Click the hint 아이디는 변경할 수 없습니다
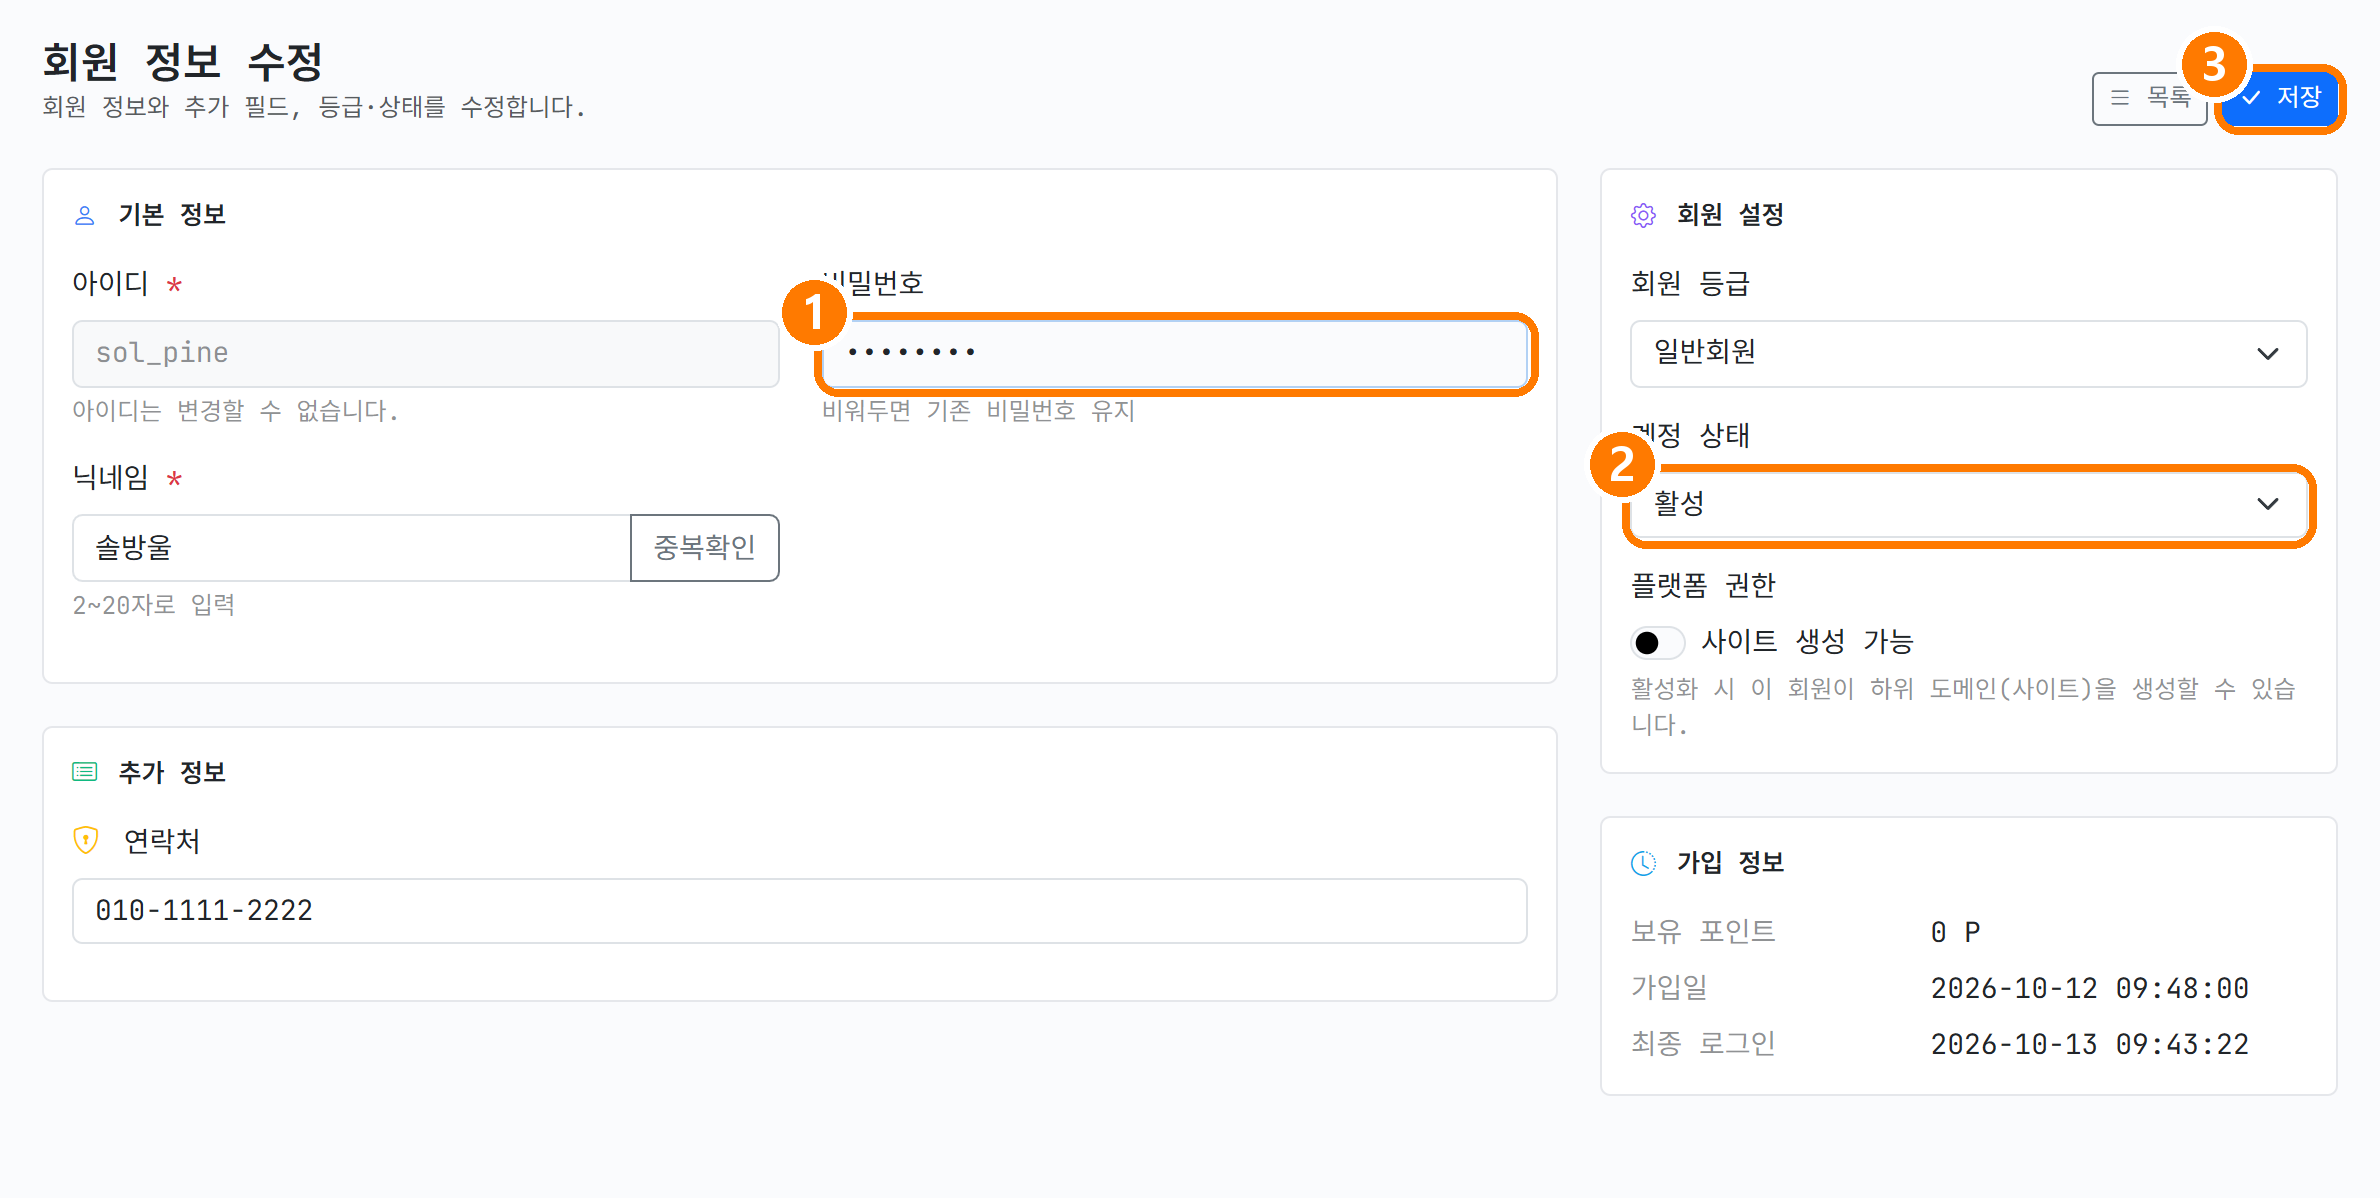This screenshot has width=2380, height=1198. [235, 410]
